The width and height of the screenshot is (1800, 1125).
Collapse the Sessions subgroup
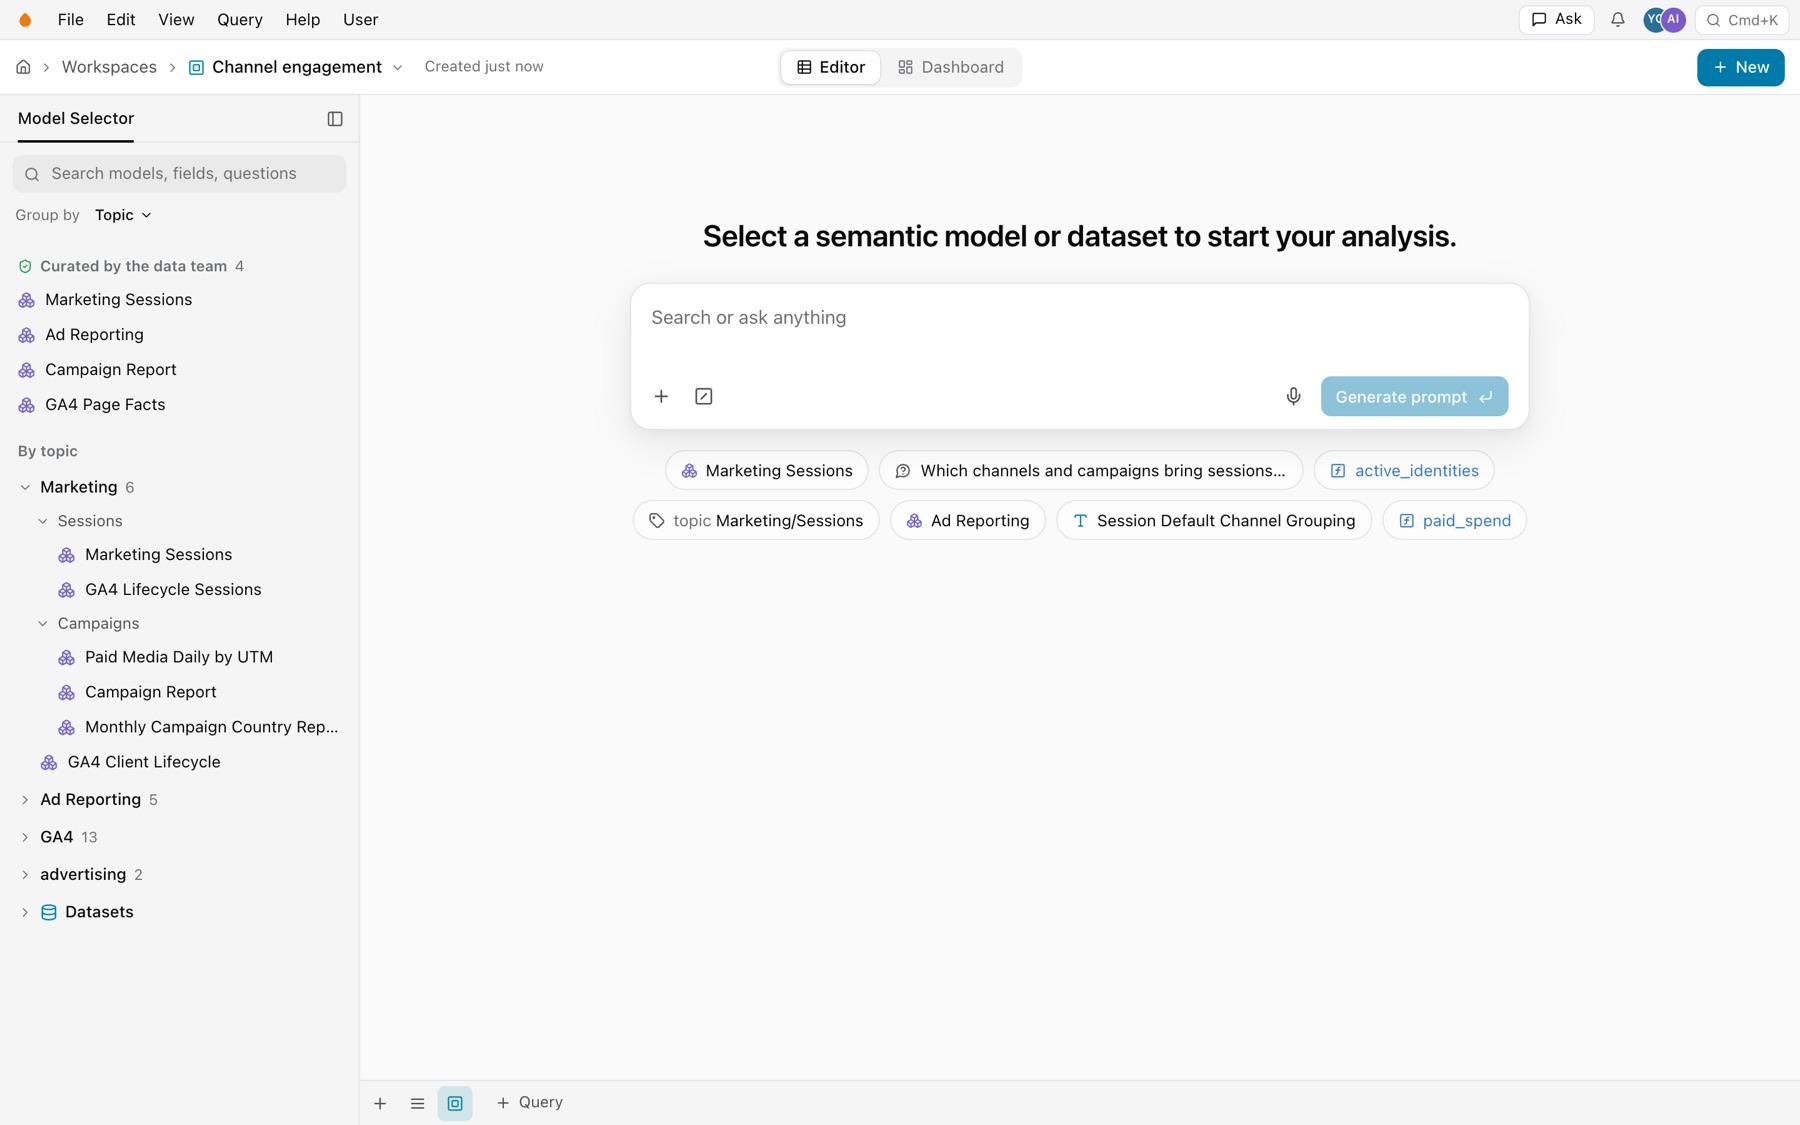tap(43, 521)
